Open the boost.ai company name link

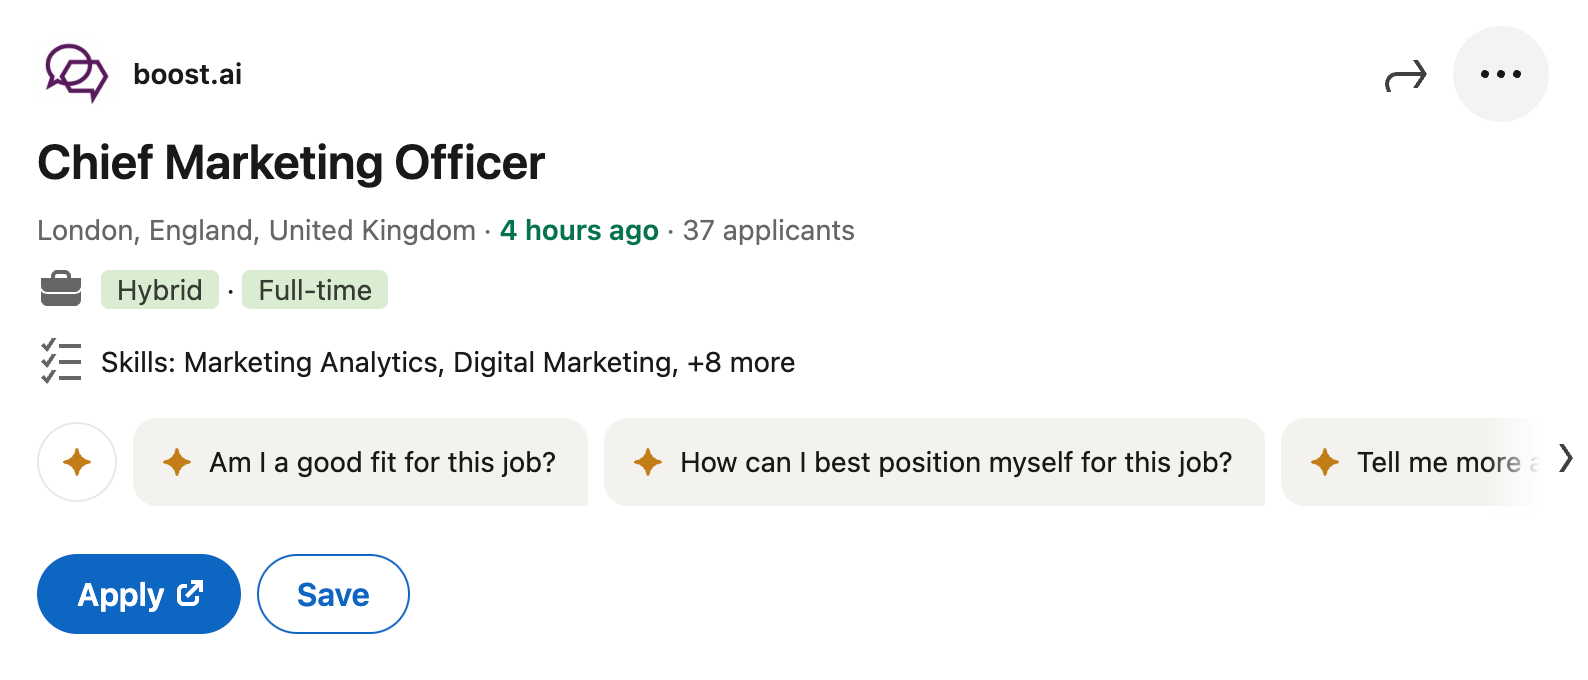[x=188, y=73]
